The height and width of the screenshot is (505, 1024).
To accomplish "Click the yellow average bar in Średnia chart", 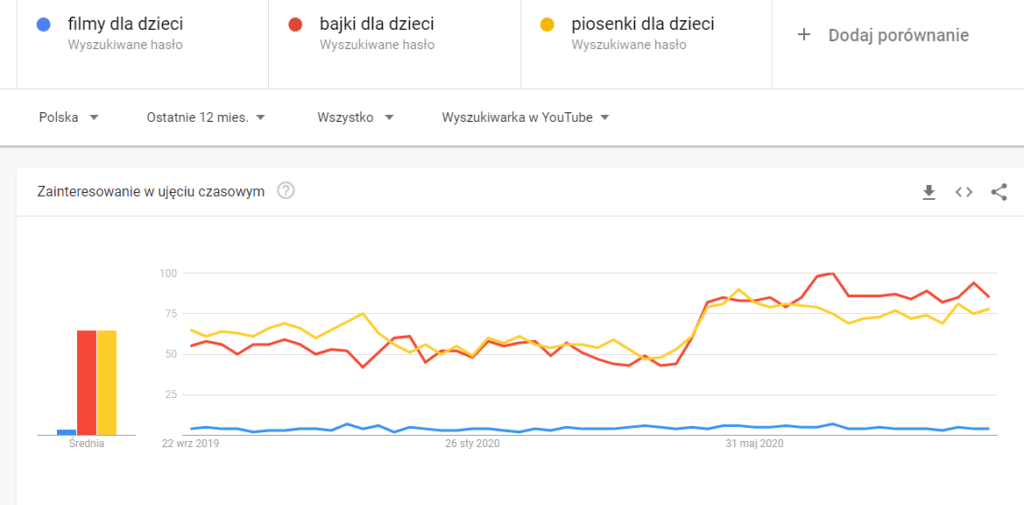I will click(107, 382).
